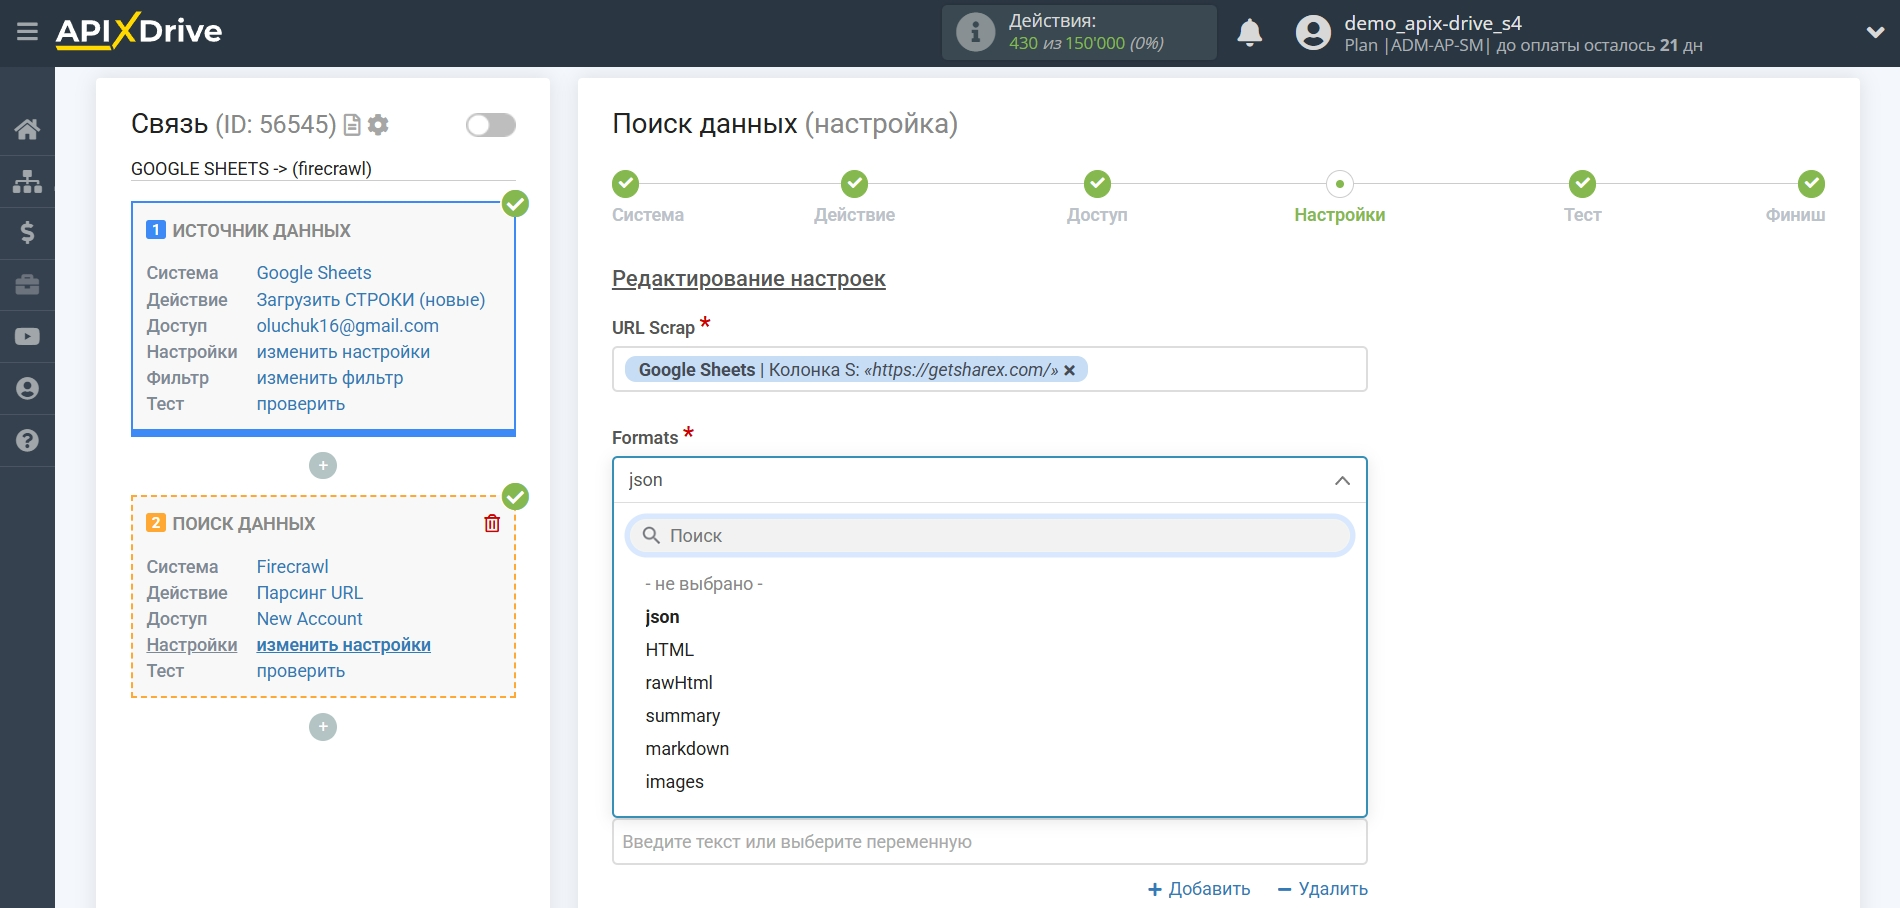1900x908 pixels.
Task: Open connection settings gear icon
Action: click(378, 125)
